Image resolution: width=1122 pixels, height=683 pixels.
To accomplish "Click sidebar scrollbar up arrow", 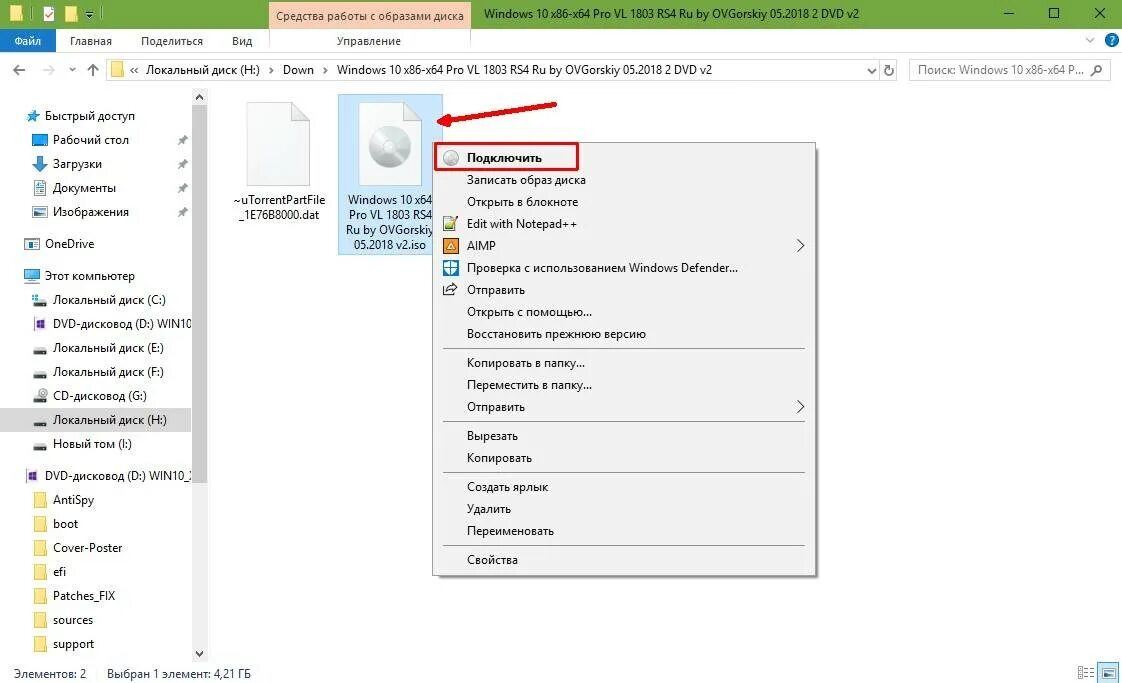I will click(x=200, y=97).
